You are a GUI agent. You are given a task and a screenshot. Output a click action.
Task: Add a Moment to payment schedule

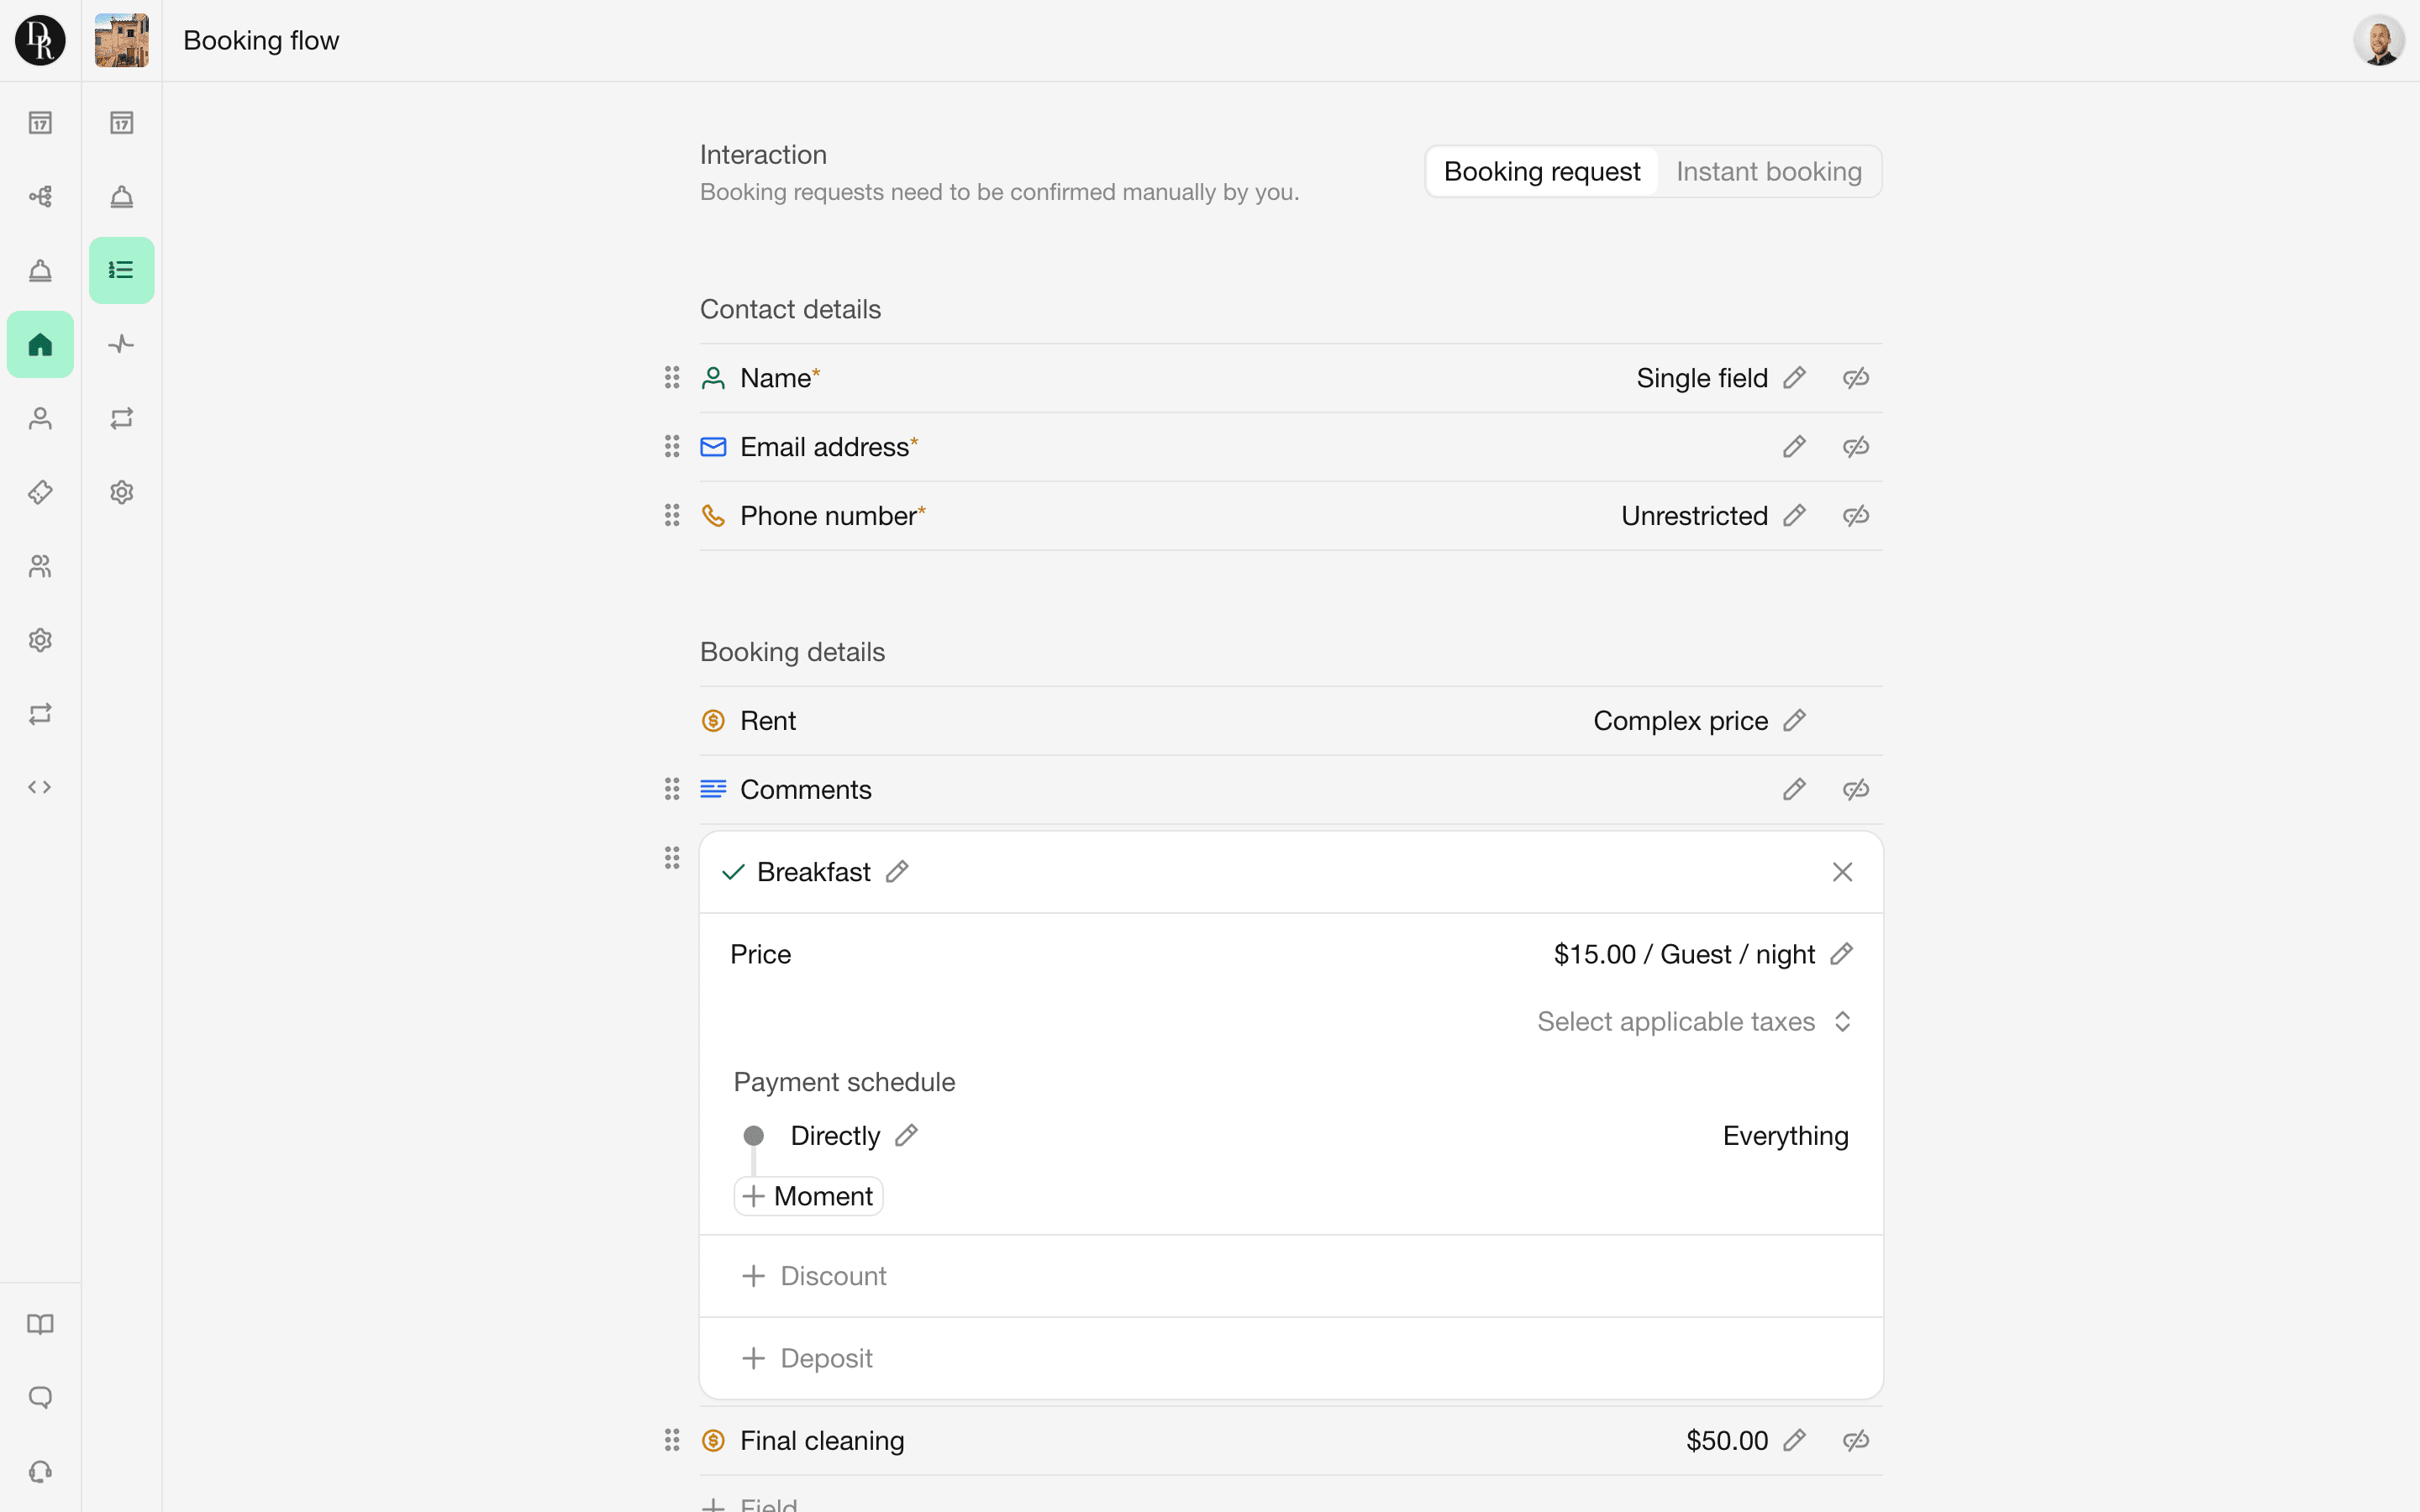pyautogui.click(x=808, y=1196)
